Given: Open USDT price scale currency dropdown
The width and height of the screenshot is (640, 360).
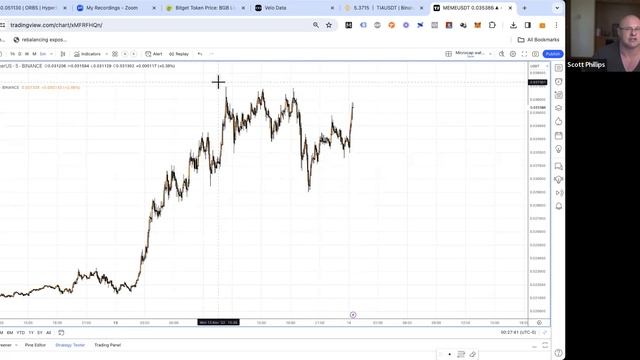Looking at the screenshot, I should (539, 66).
